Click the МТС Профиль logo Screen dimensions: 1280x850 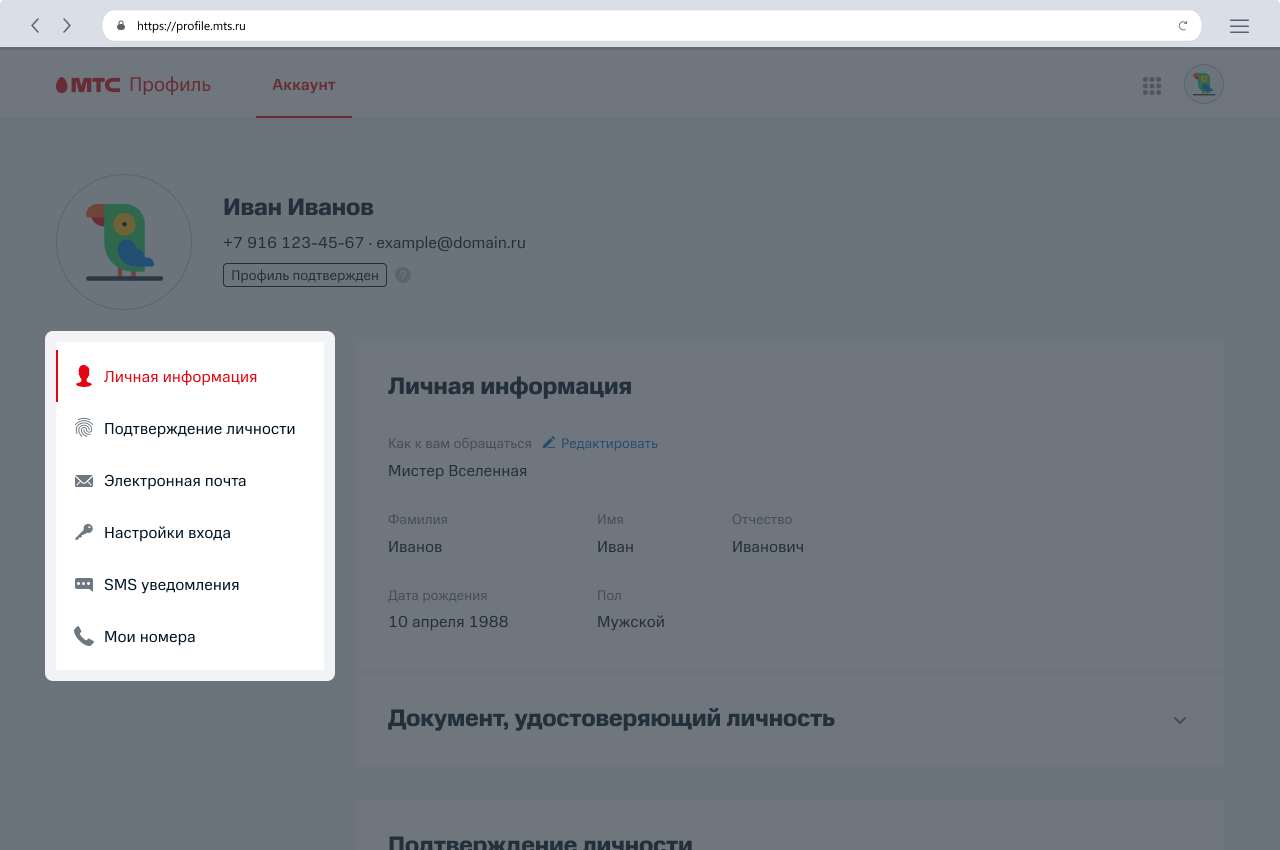(x=133, y=85)
